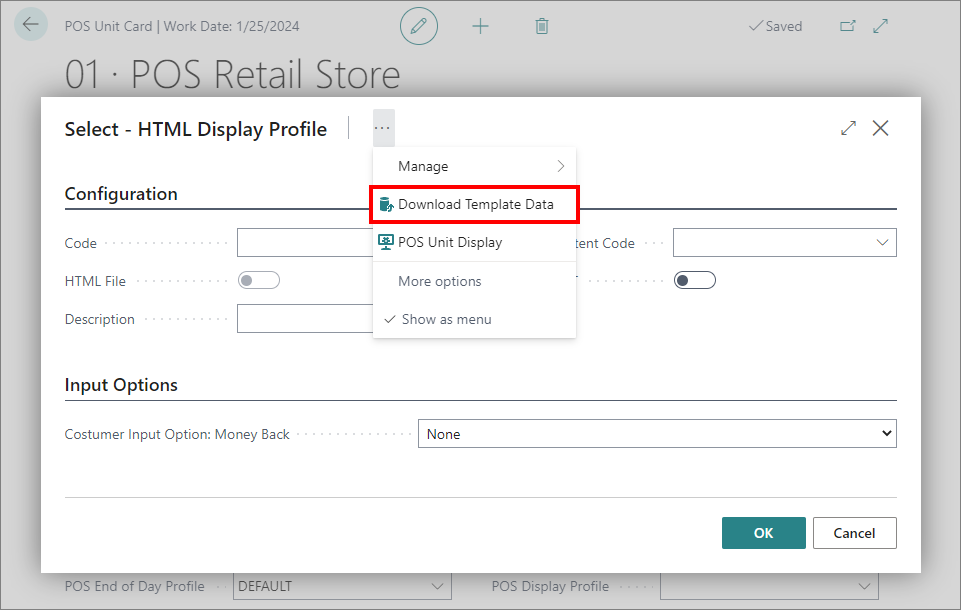
Task: Click the three-dot more actions button
Action: tap(382, 128)
